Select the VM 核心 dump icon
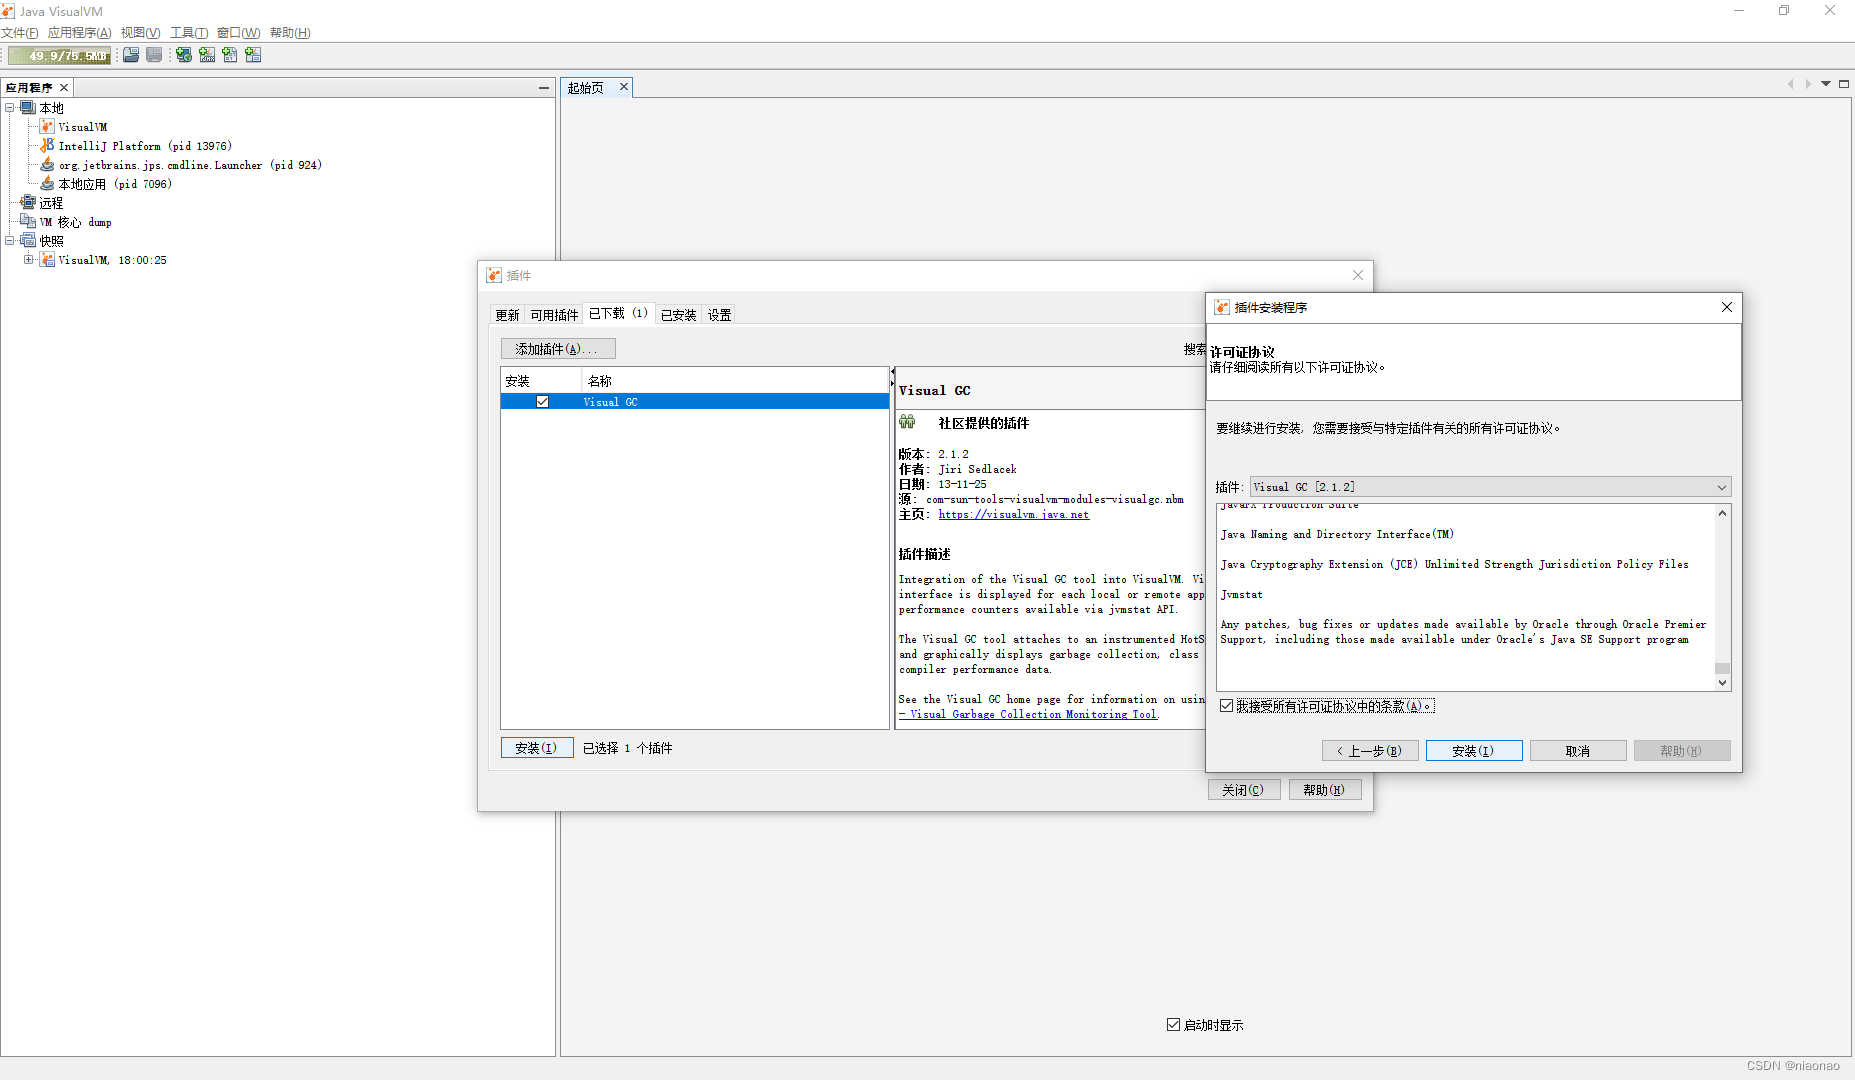This screenshot has height=1080, width=1855. 28,222
